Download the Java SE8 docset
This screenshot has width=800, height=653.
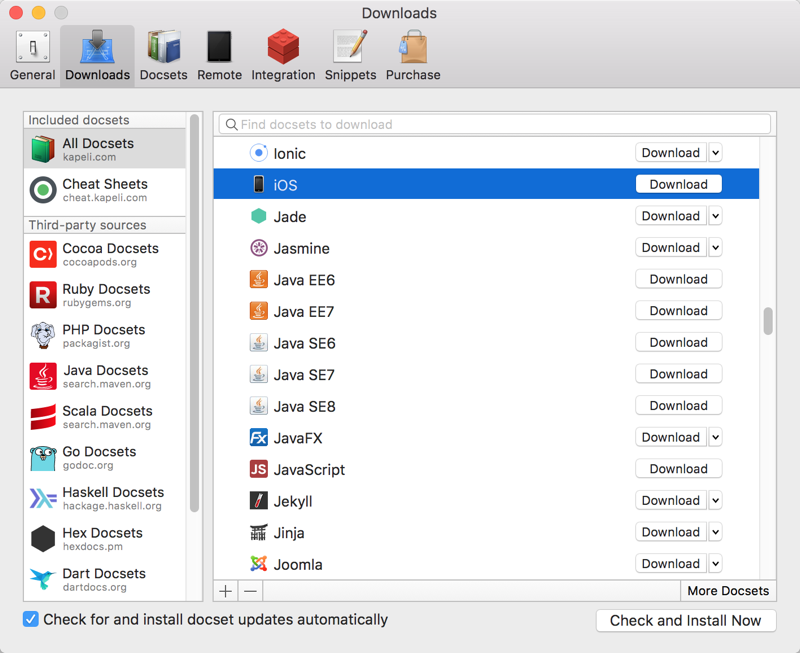[679, 406]
